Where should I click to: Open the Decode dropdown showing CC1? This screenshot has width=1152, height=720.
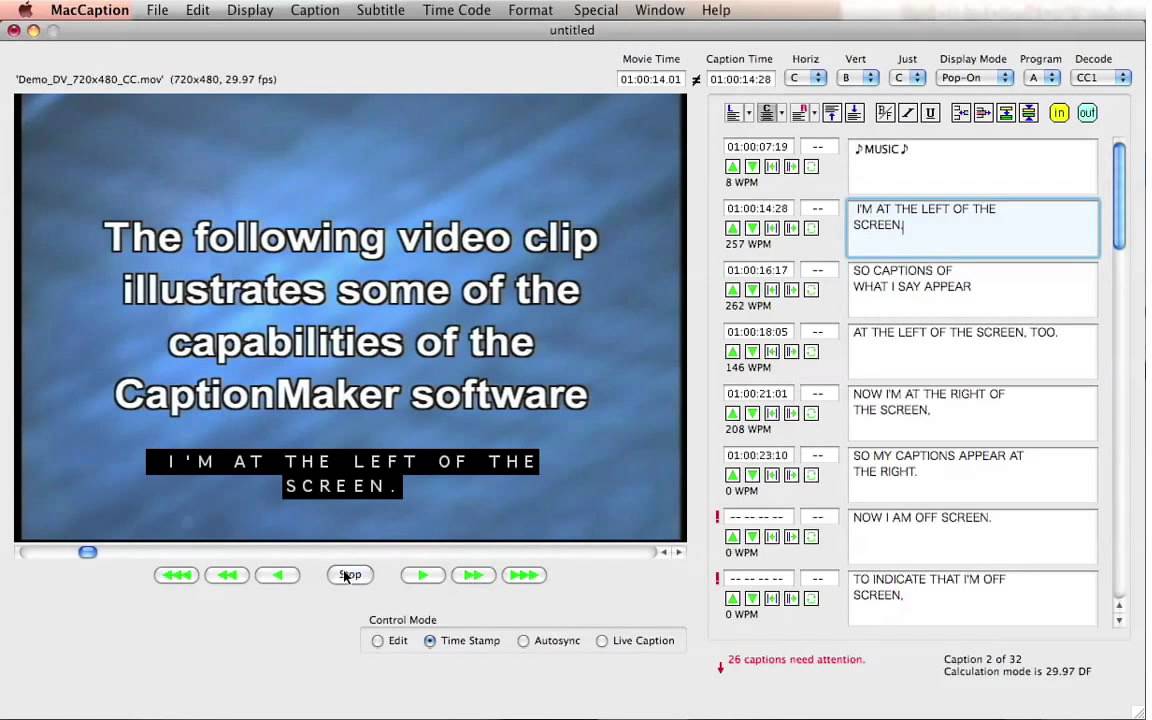tap(1101, 78)
